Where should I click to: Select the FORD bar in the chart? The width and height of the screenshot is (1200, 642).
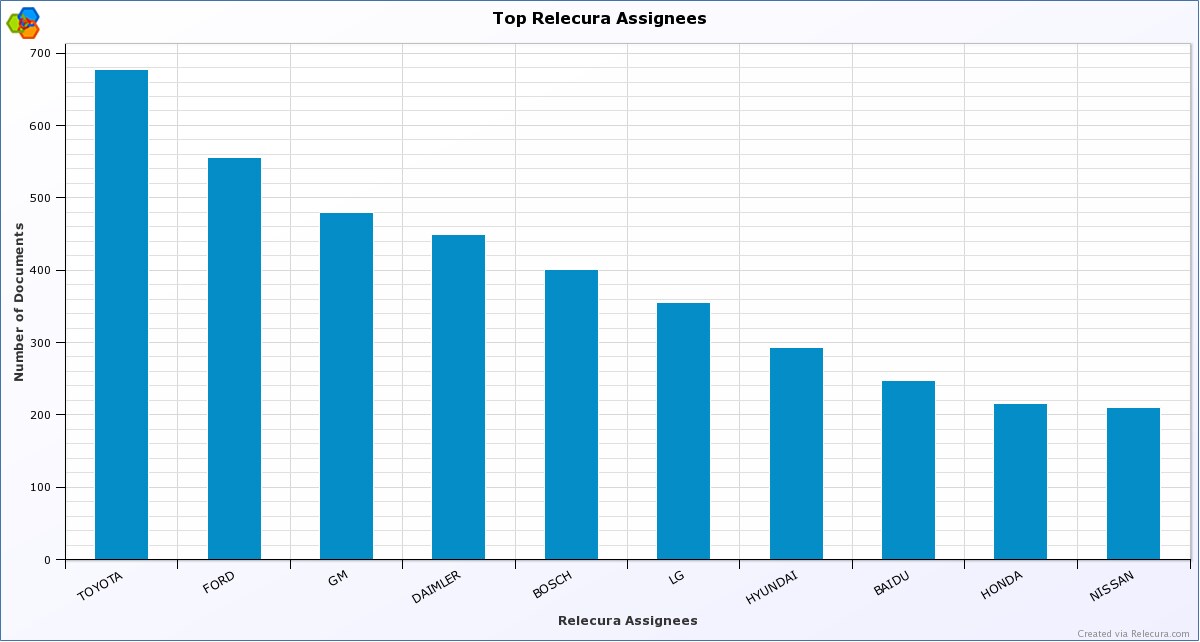point(234,359)
